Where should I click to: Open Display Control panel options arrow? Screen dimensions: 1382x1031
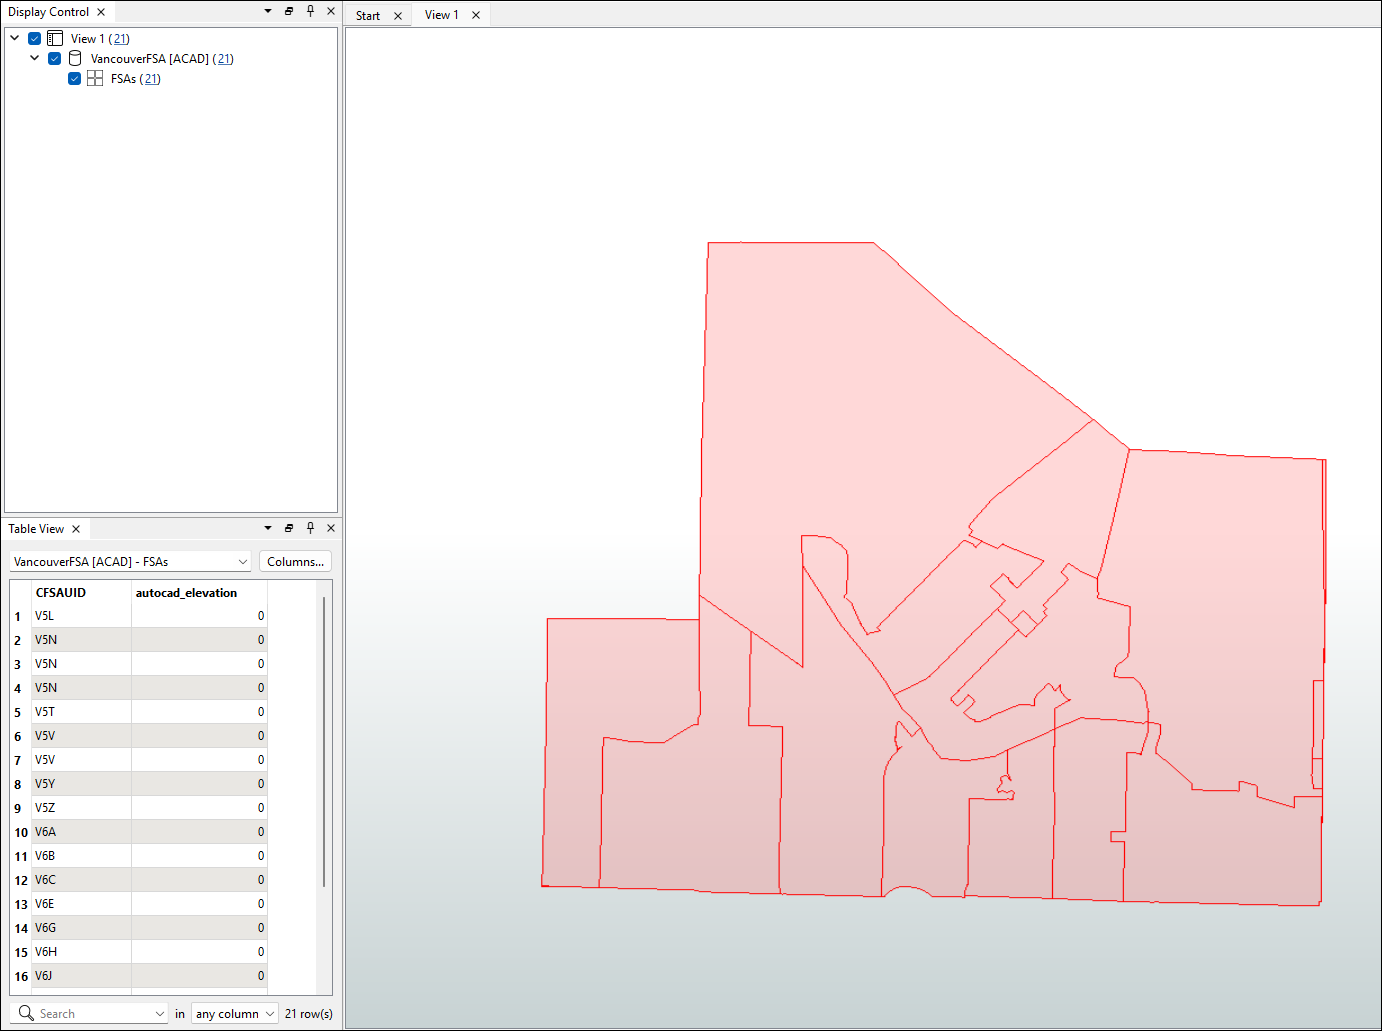click(x=268, y=11)
